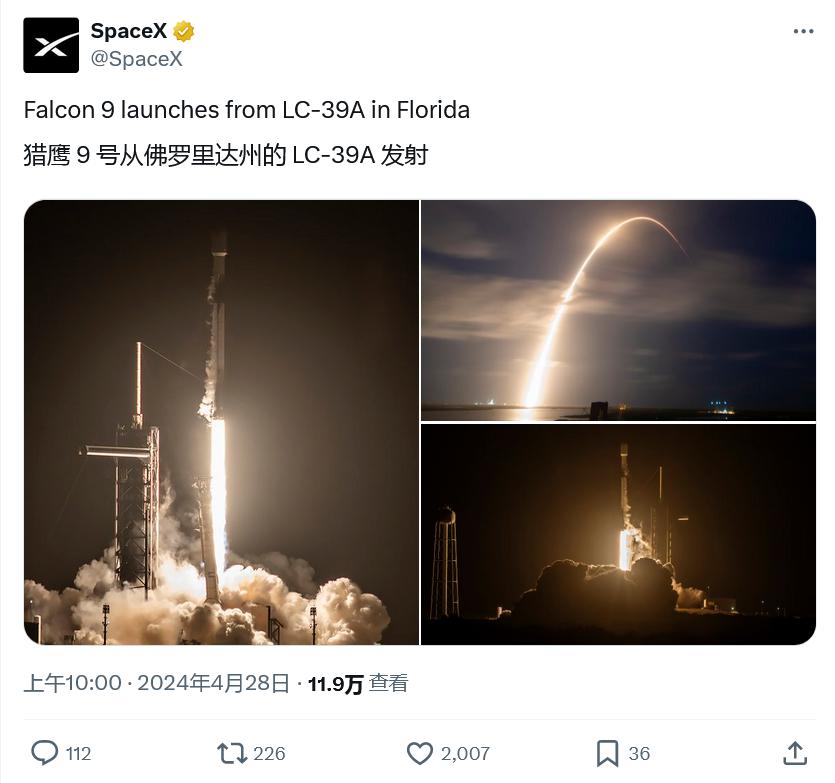Open the SpaceX display name link
Screen dimensions: 835x783
(128, 31)
